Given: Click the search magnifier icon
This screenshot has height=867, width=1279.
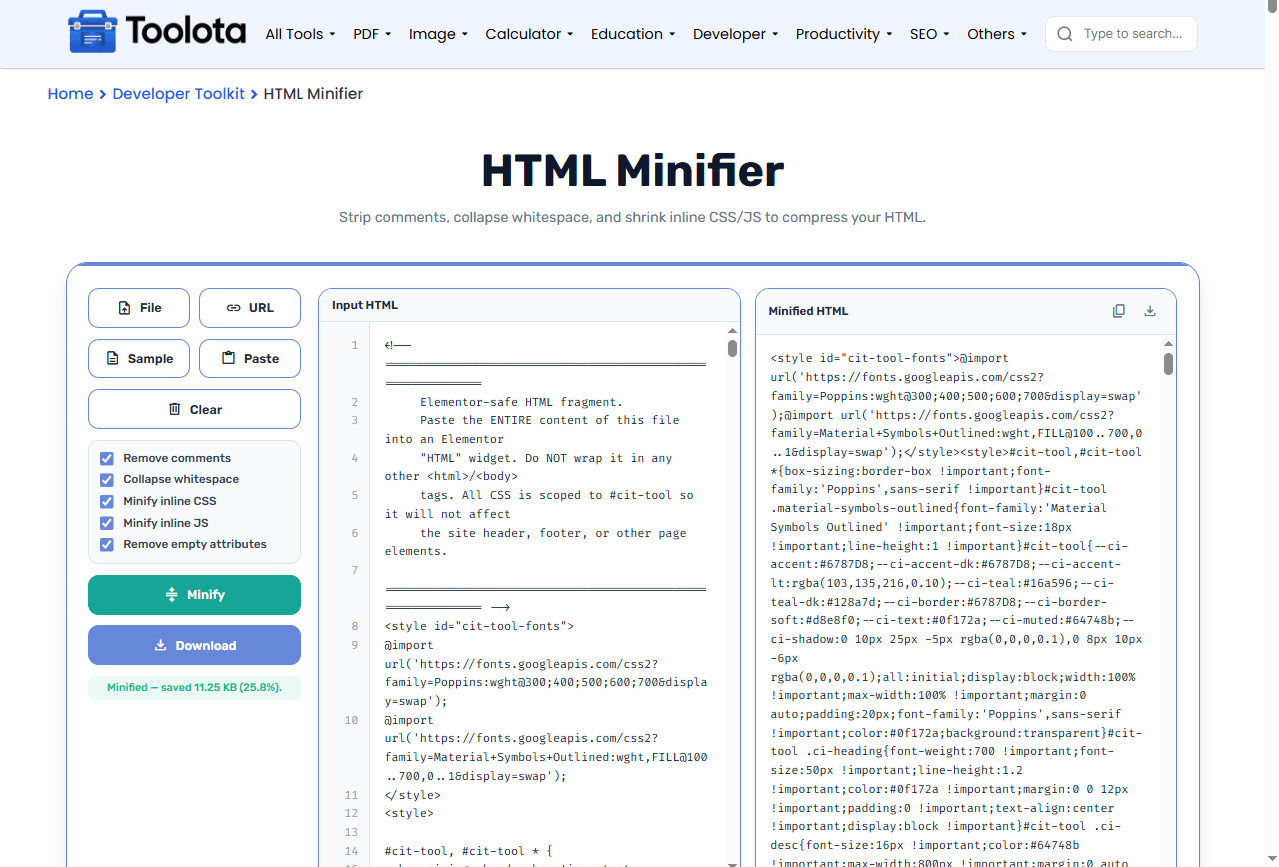Looking at the screenshot, I should pyautogui.click(x=1065, y=34).
